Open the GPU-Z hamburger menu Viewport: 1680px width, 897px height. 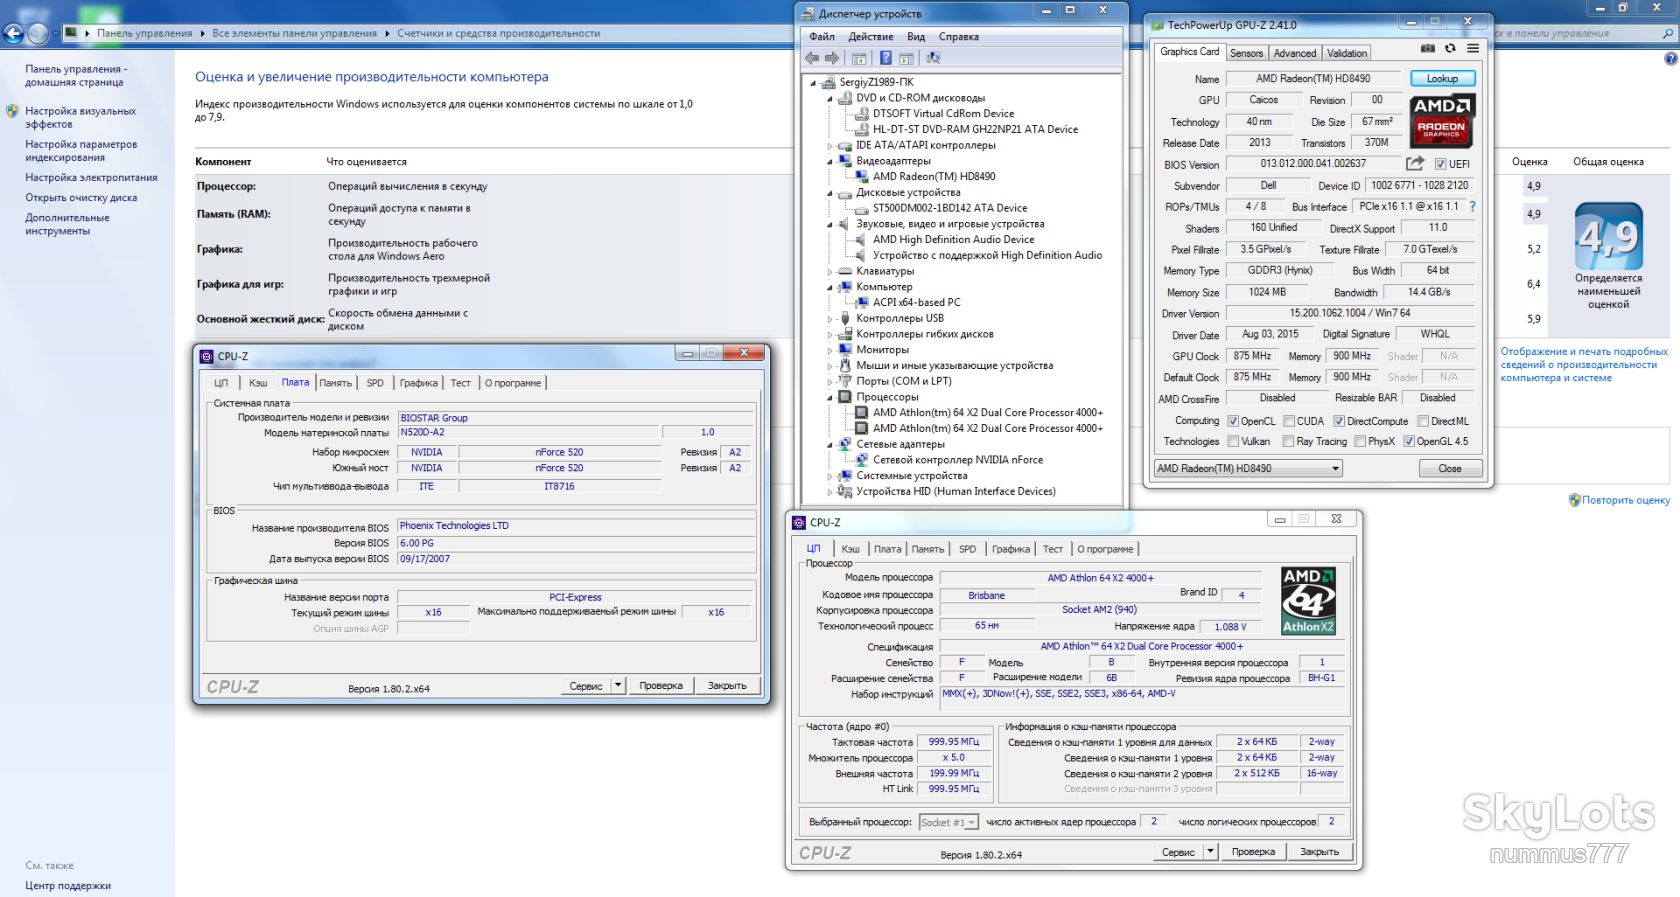tap(1473, 48)
